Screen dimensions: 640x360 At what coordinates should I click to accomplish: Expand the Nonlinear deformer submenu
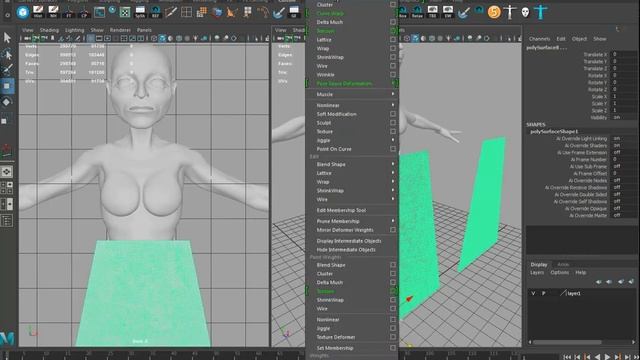tap(352, 105)
